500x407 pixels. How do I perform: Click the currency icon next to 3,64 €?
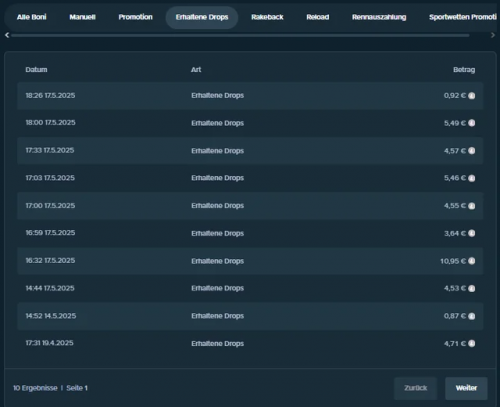472,233
